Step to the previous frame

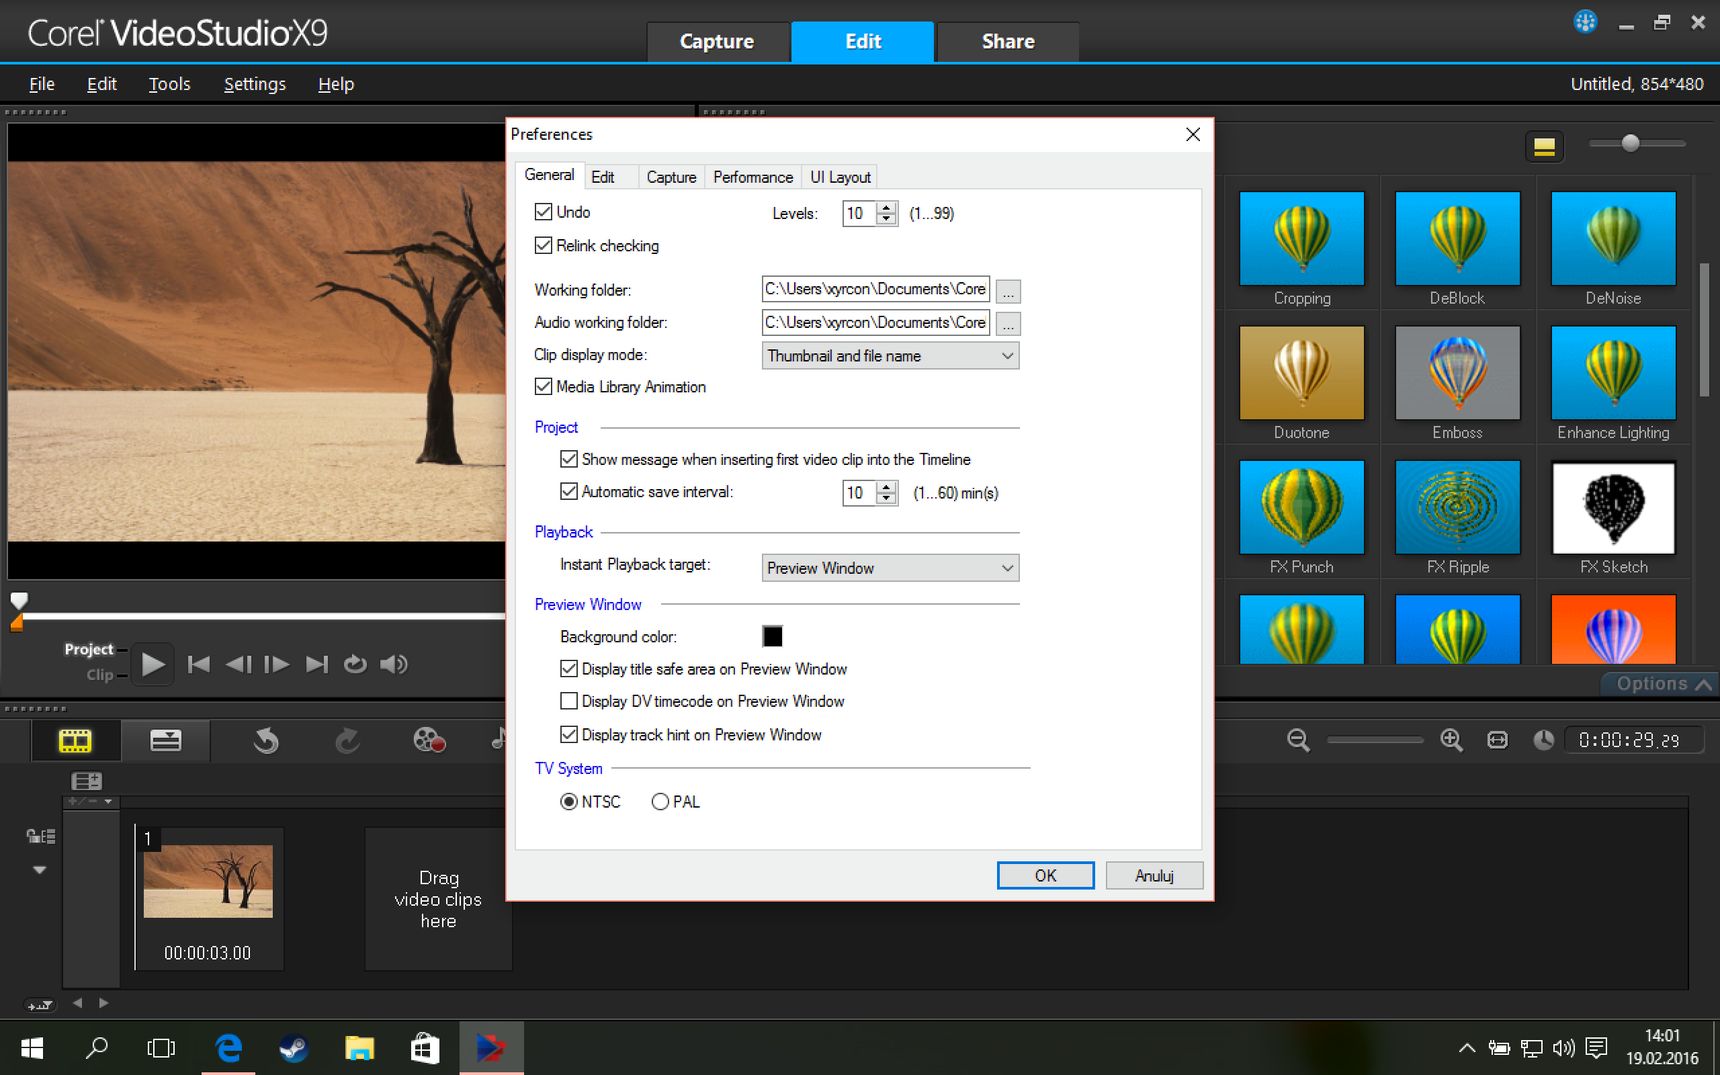click(x=238, y=664)
